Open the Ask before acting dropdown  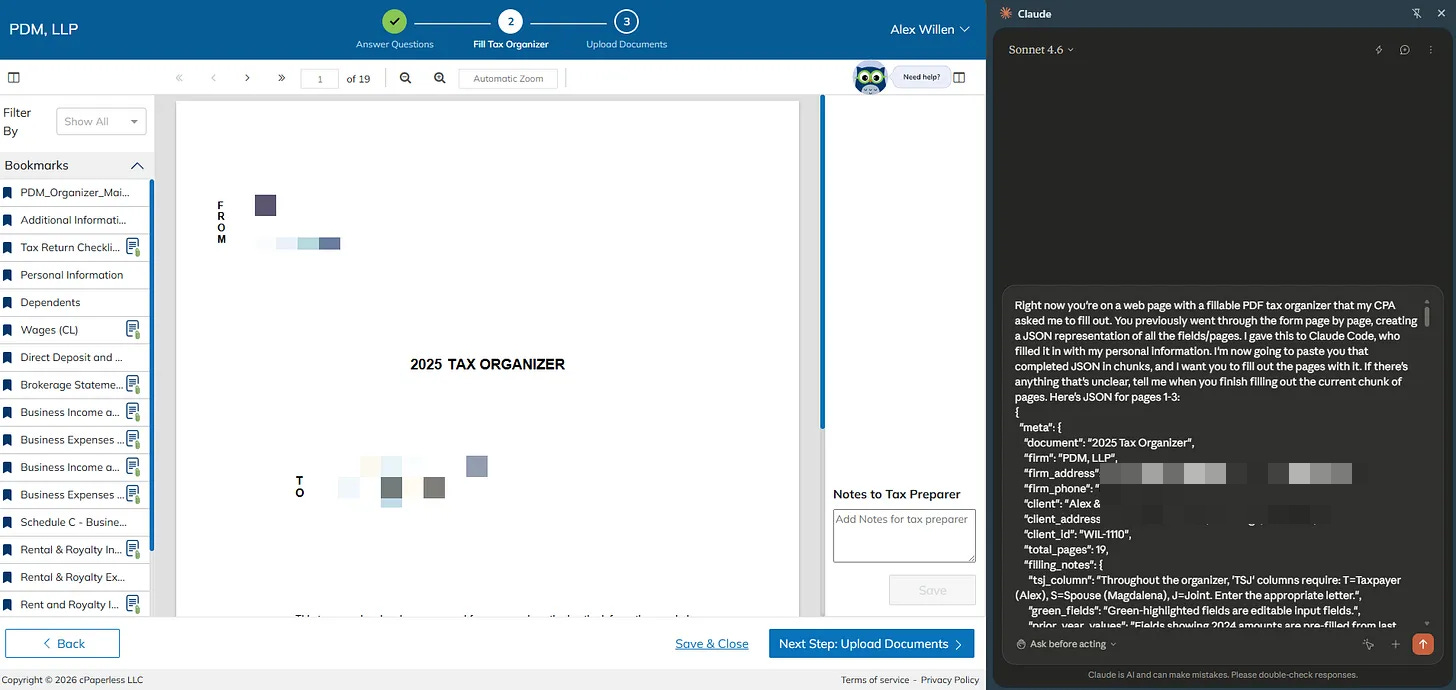click(1066, 644)
